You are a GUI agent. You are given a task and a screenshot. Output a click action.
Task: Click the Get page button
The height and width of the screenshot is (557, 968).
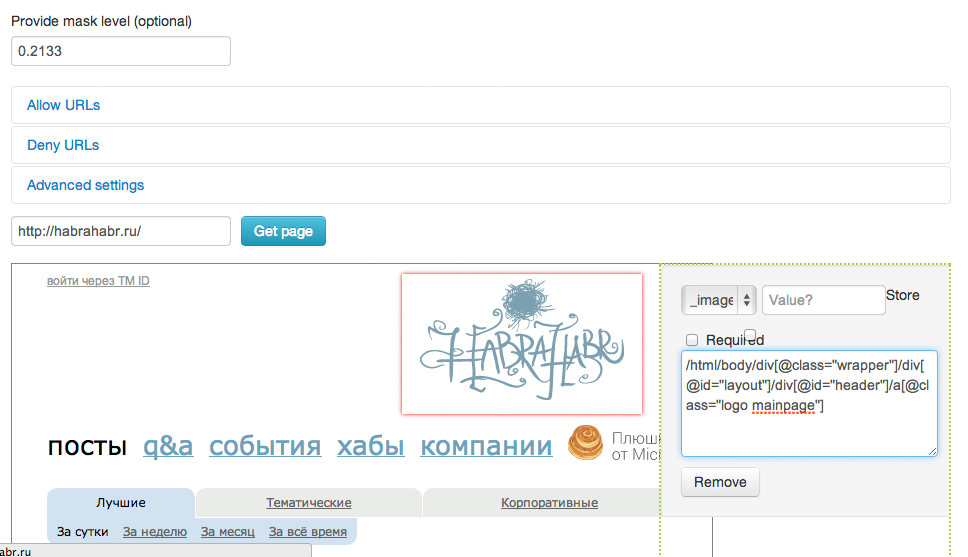(x=283, y=231)
